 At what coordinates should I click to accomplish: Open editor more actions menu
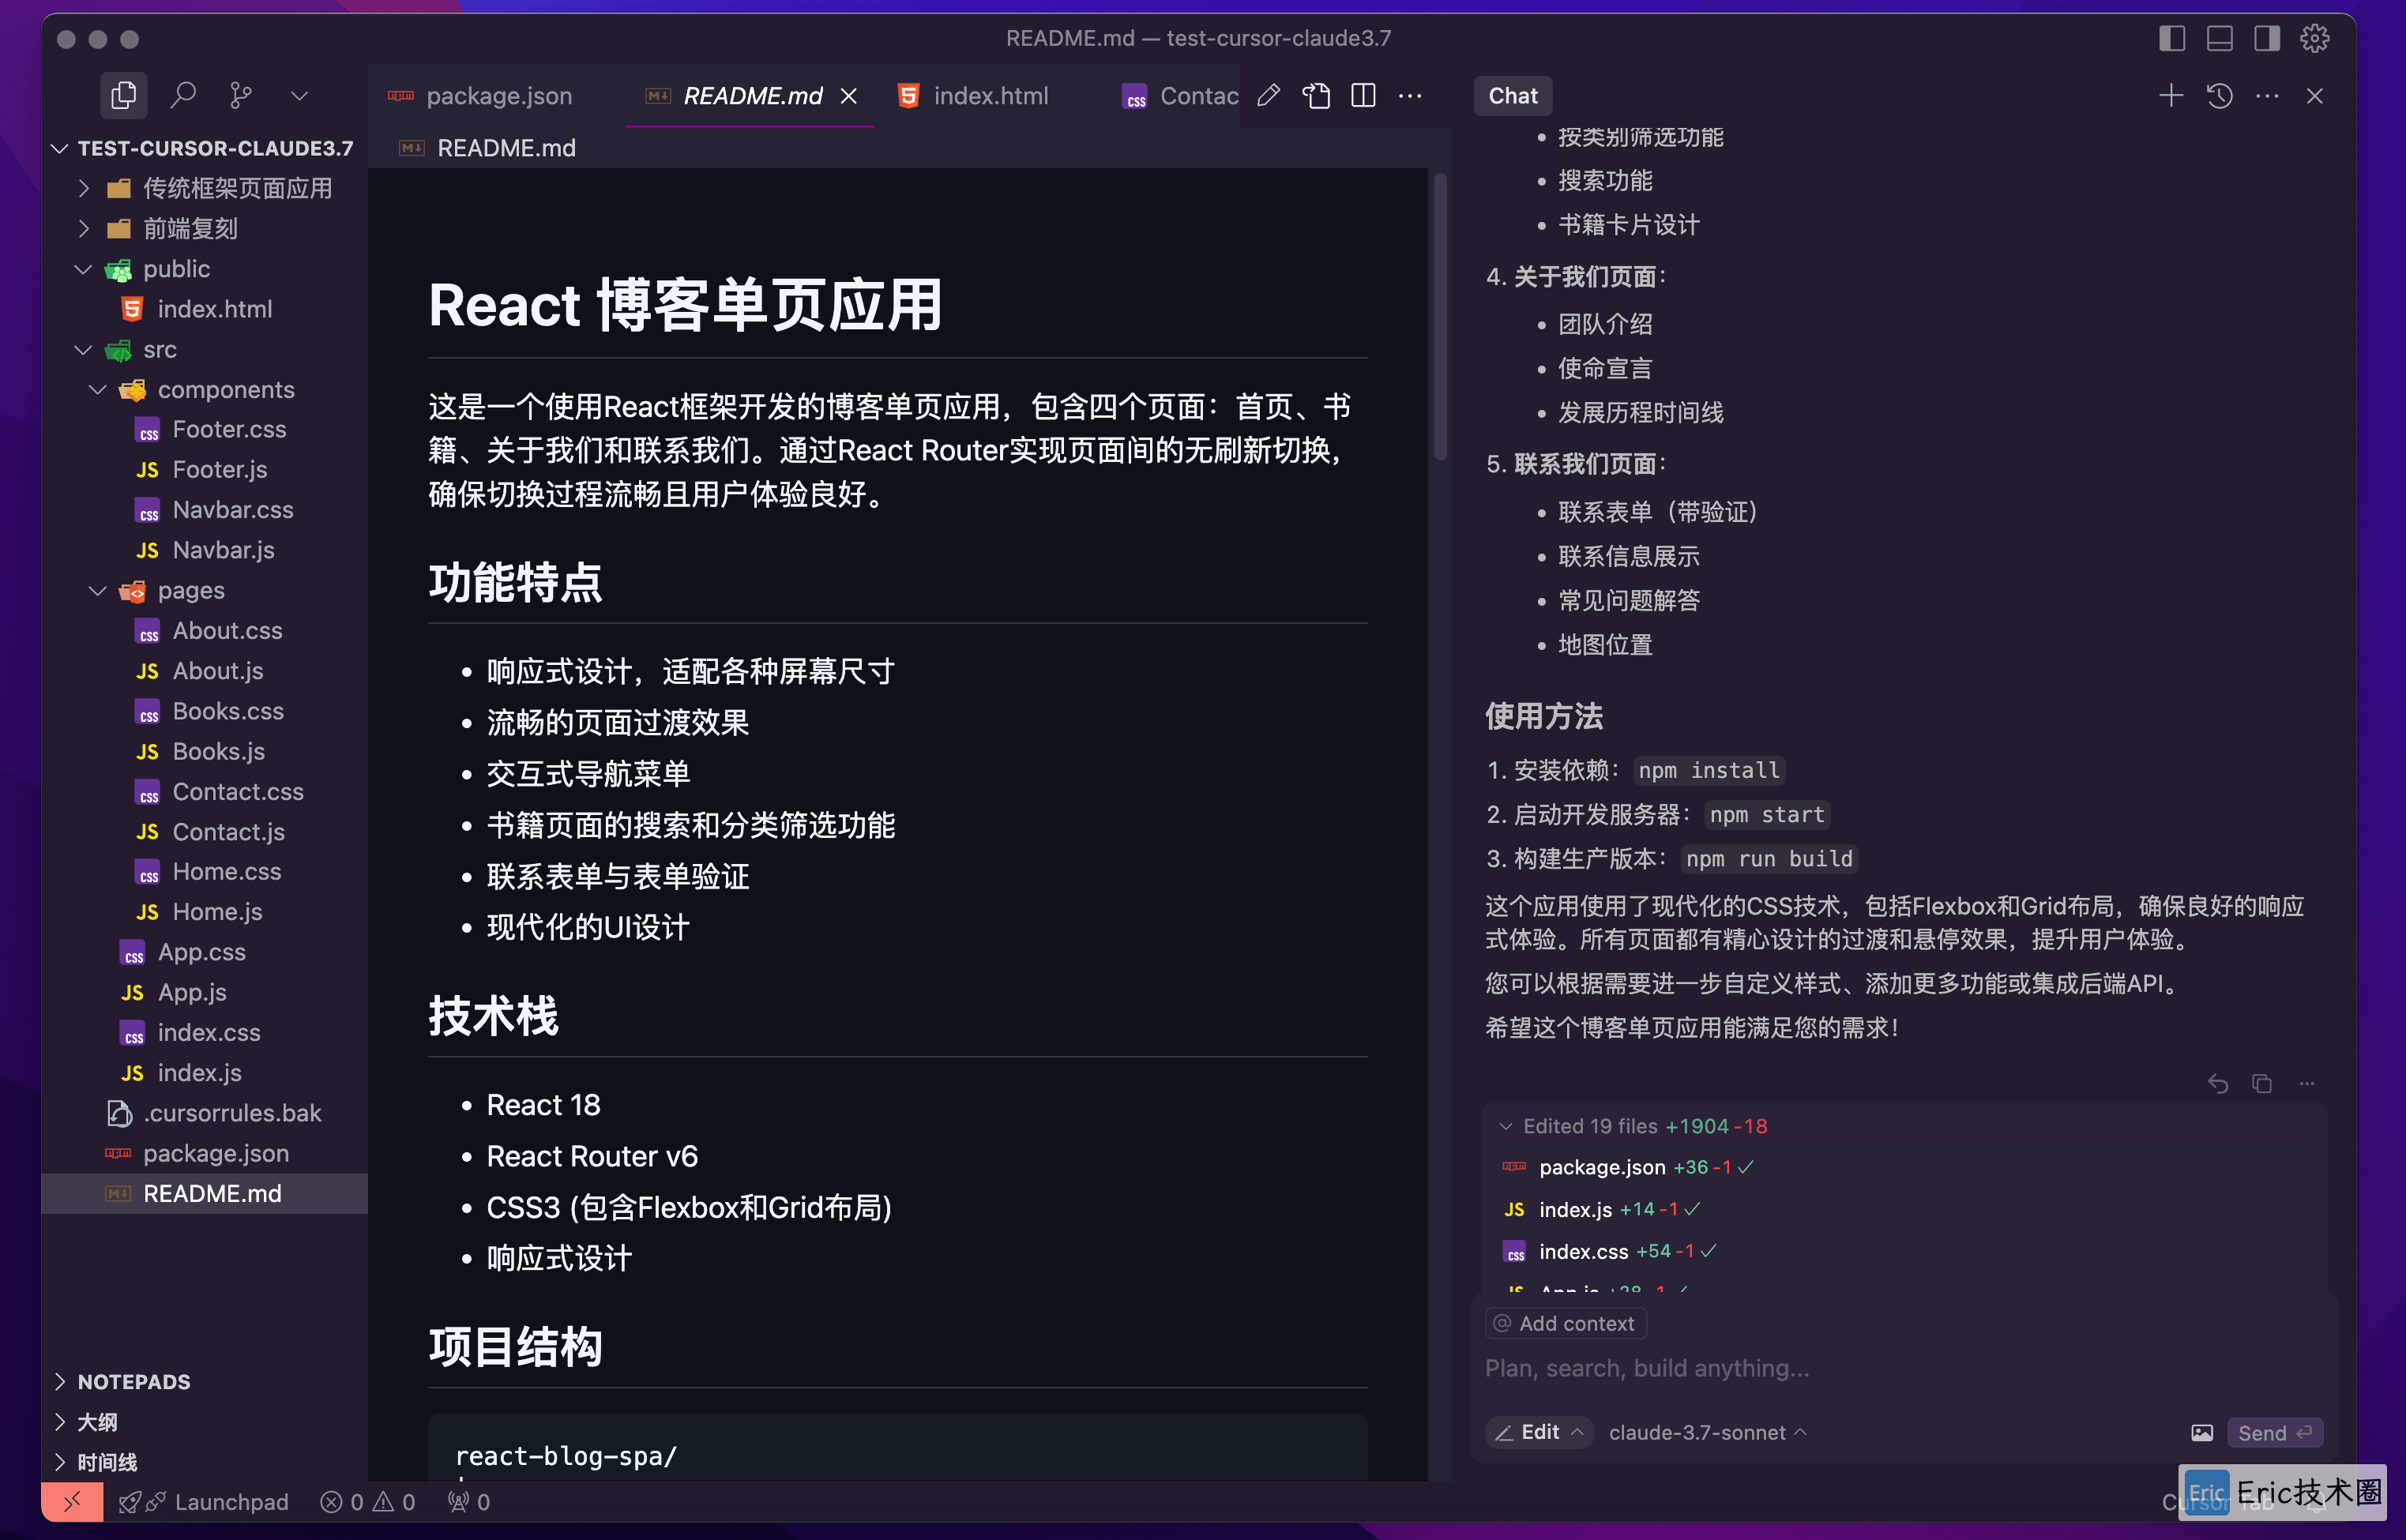coord(1410,96)
